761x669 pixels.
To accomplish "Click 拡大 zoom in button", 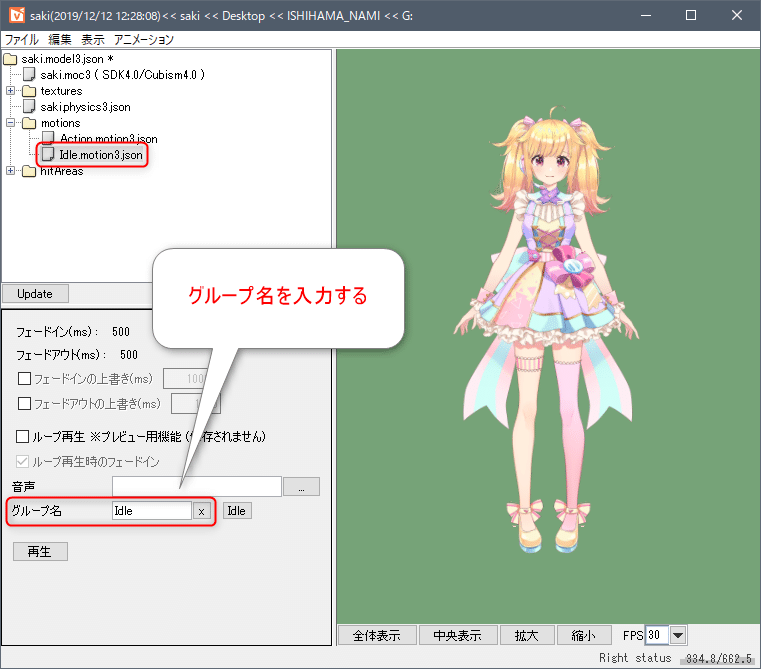I will point(526,635).
